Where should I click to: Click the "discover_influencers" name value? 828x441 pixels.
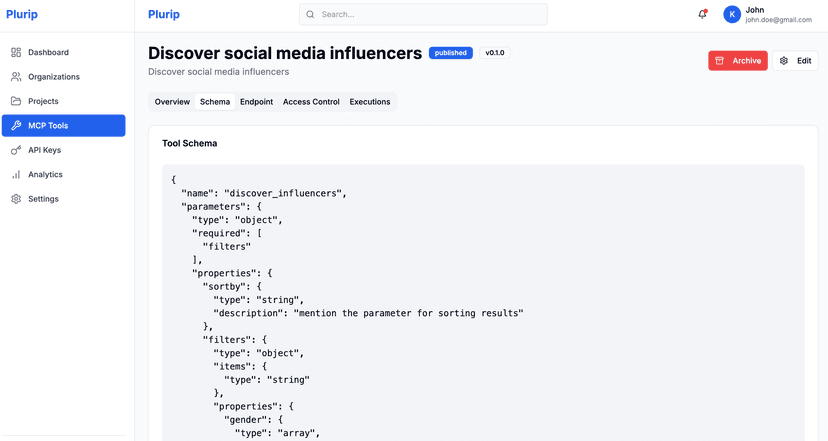tap(283, 193)
